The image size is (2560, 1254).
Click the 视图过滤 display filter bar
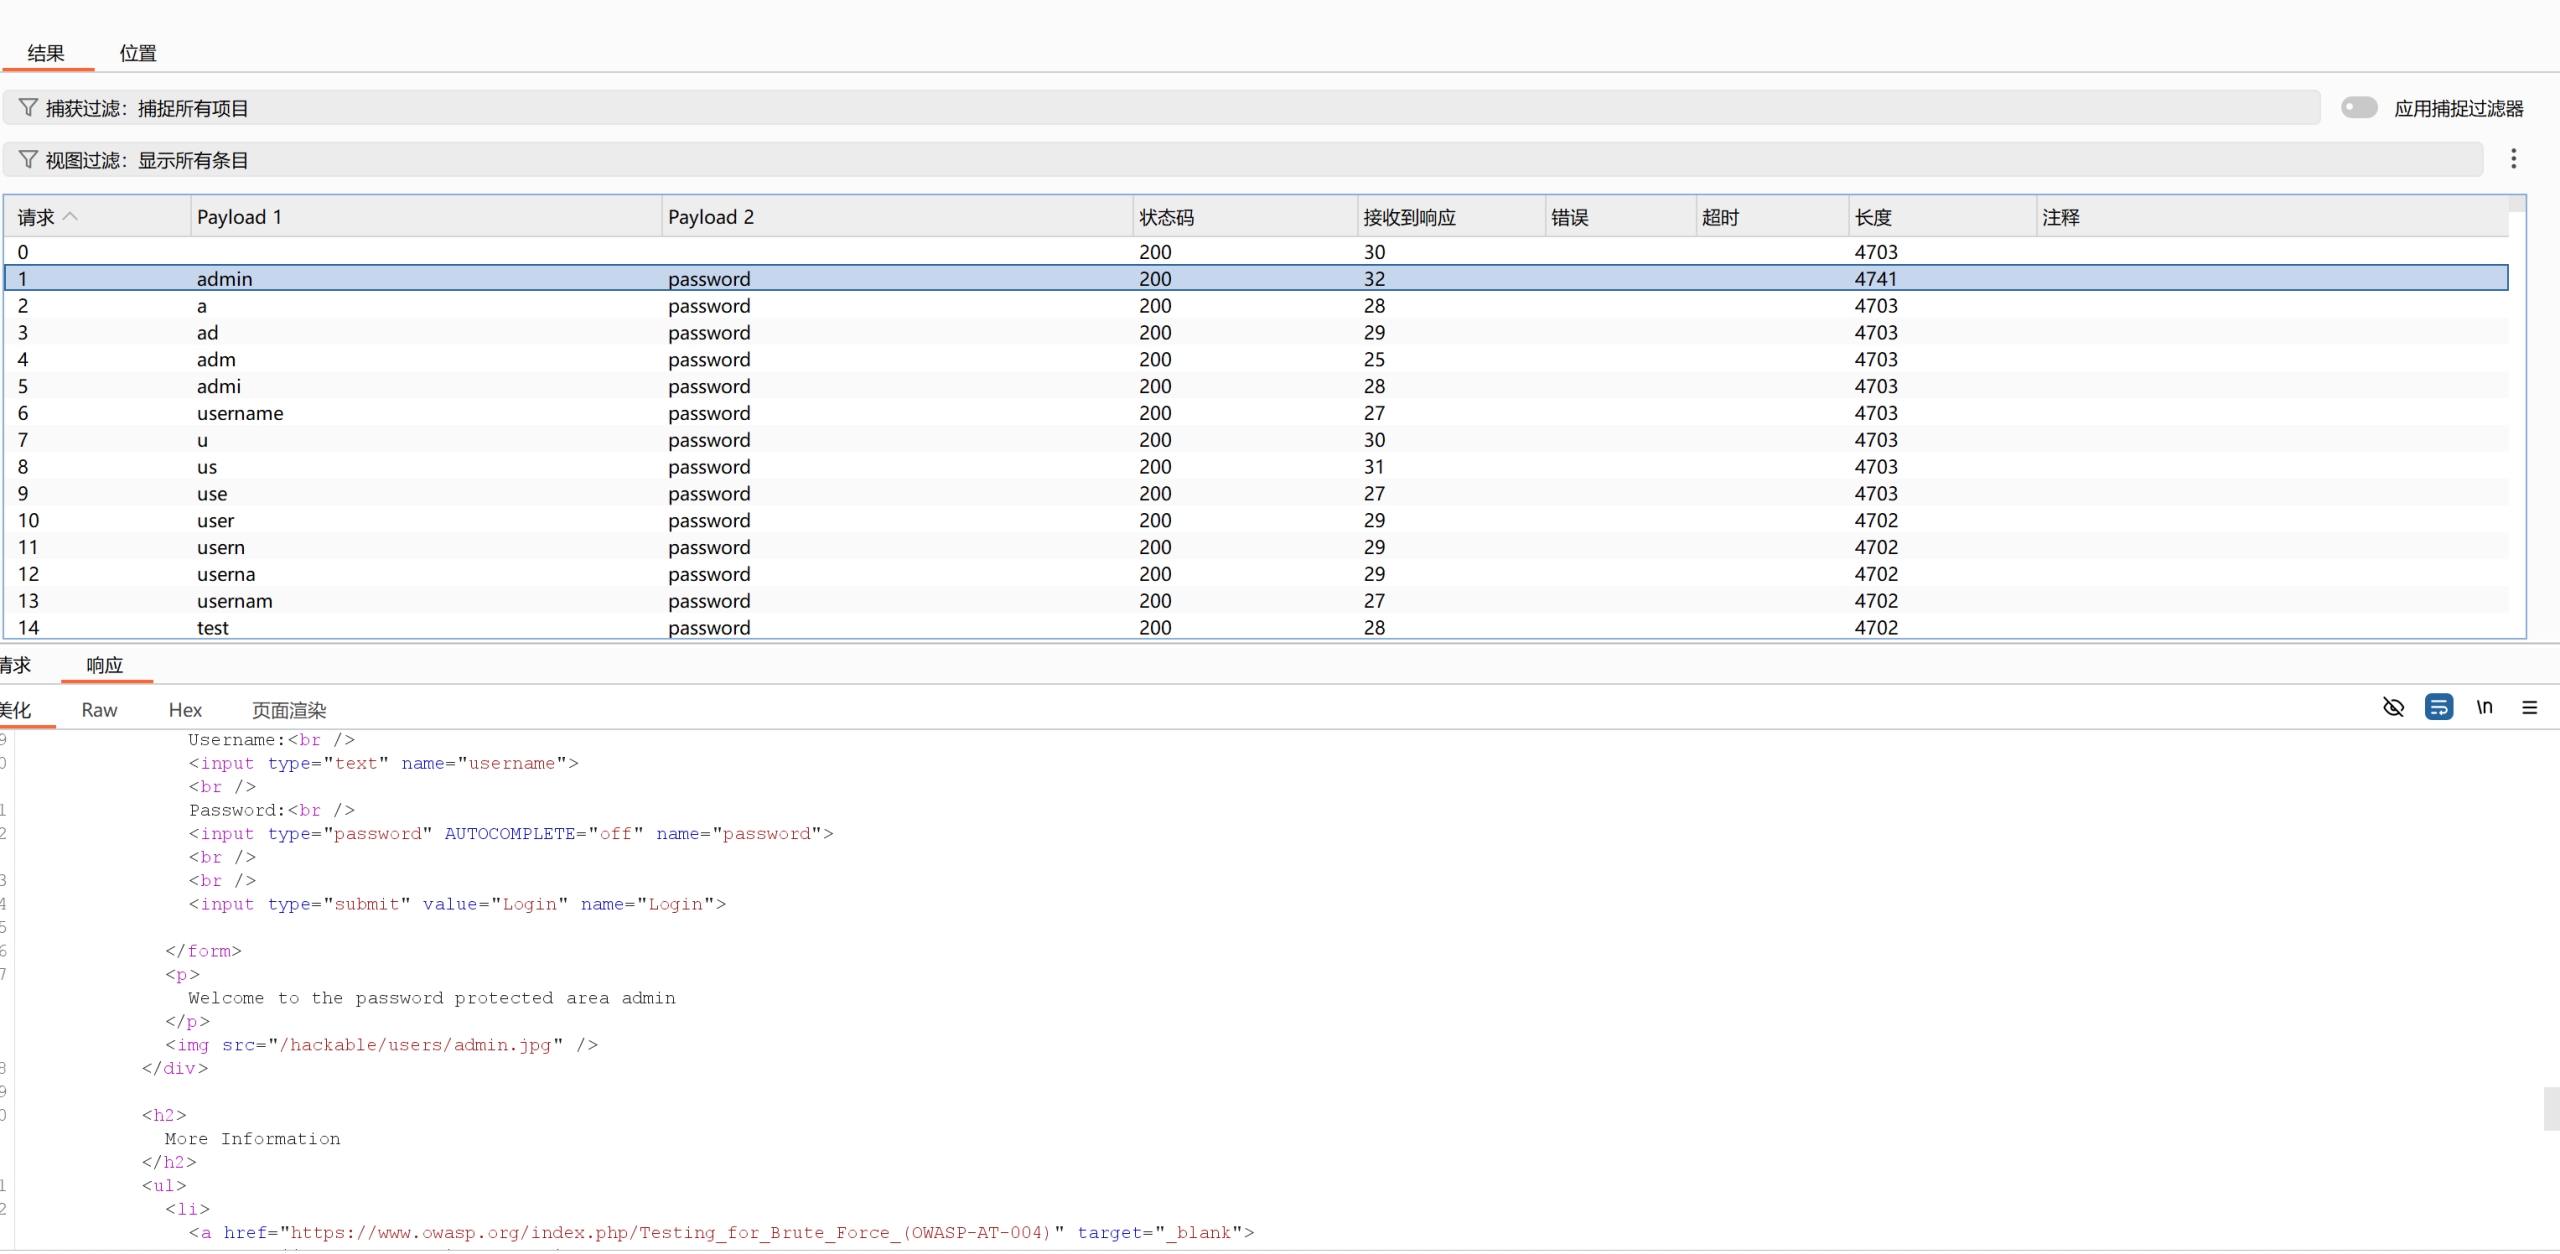click(x=1240, y=160)
